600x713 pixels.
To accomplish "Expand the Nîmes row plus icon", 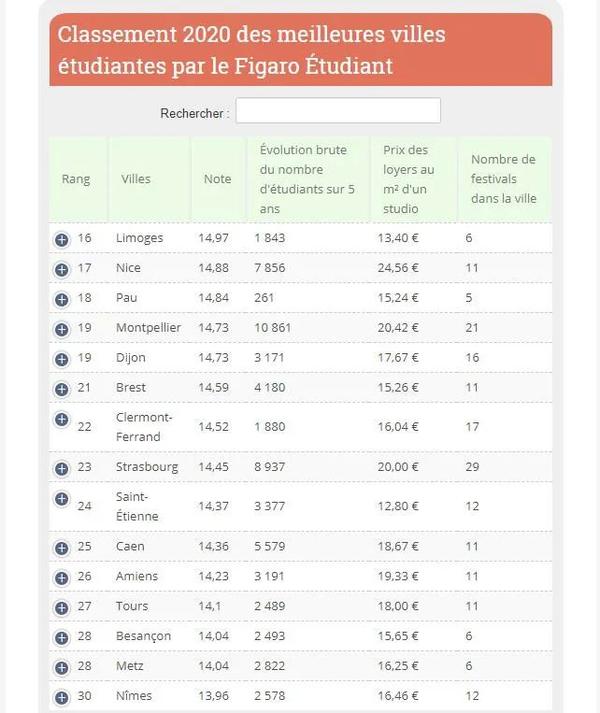I will 61,698.
